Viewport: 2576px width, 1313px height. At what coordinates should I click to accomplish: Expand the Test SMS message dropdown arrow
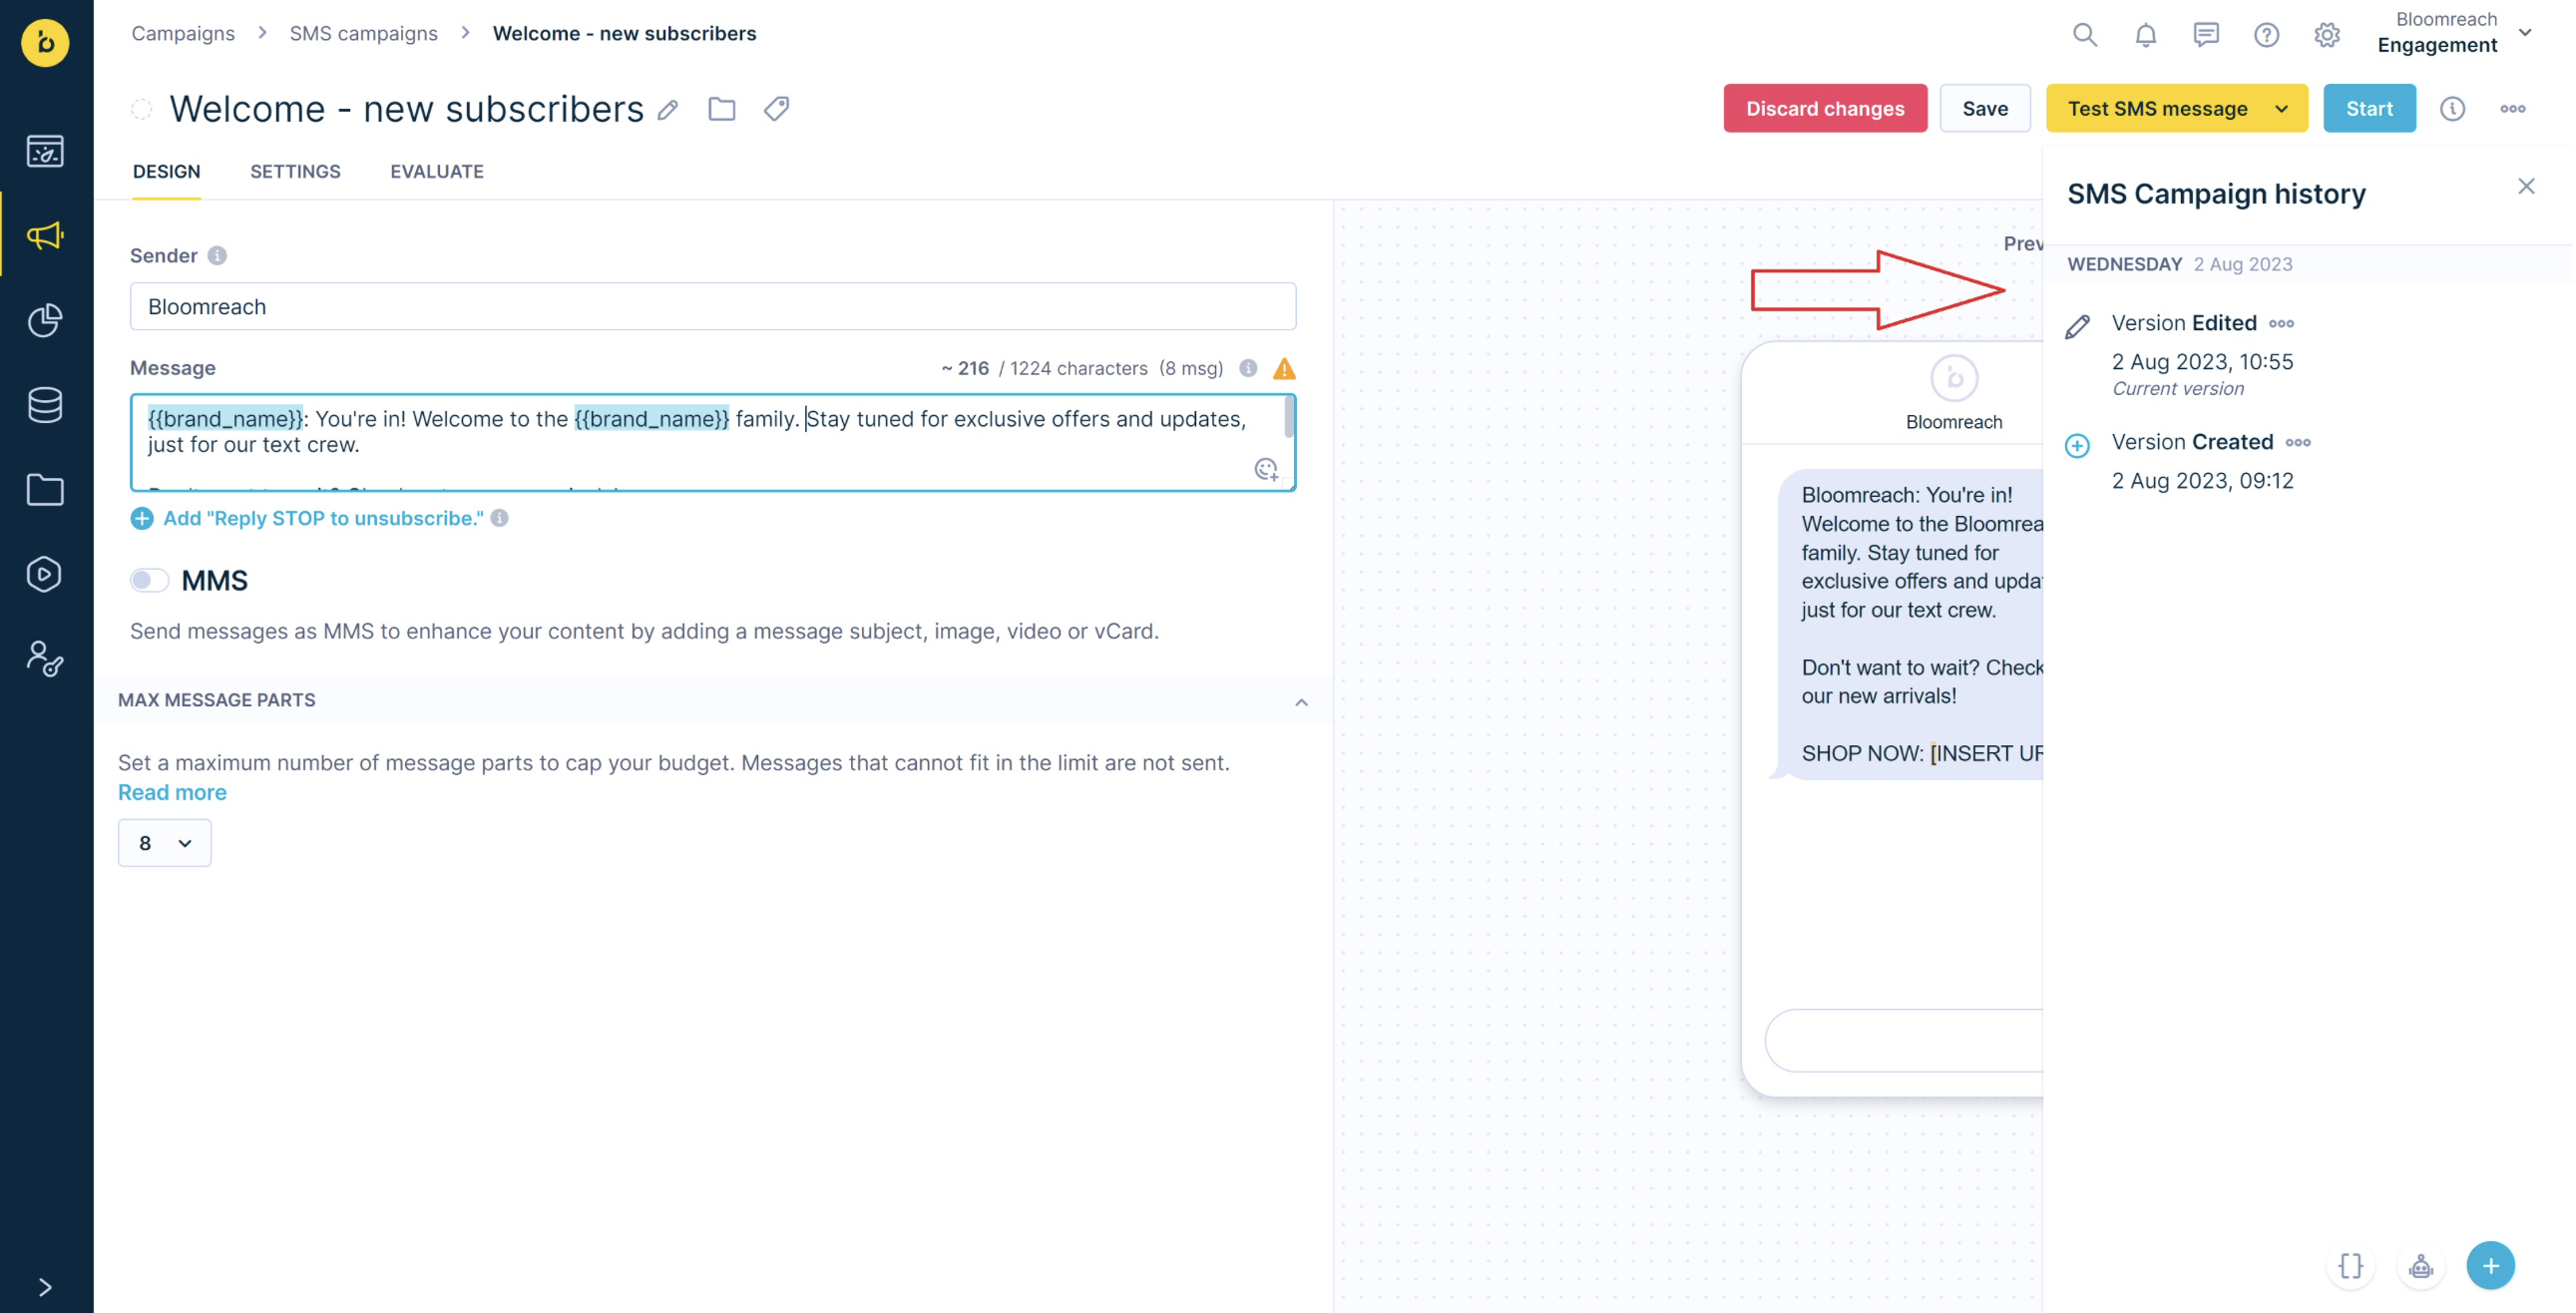point(2281,109)
